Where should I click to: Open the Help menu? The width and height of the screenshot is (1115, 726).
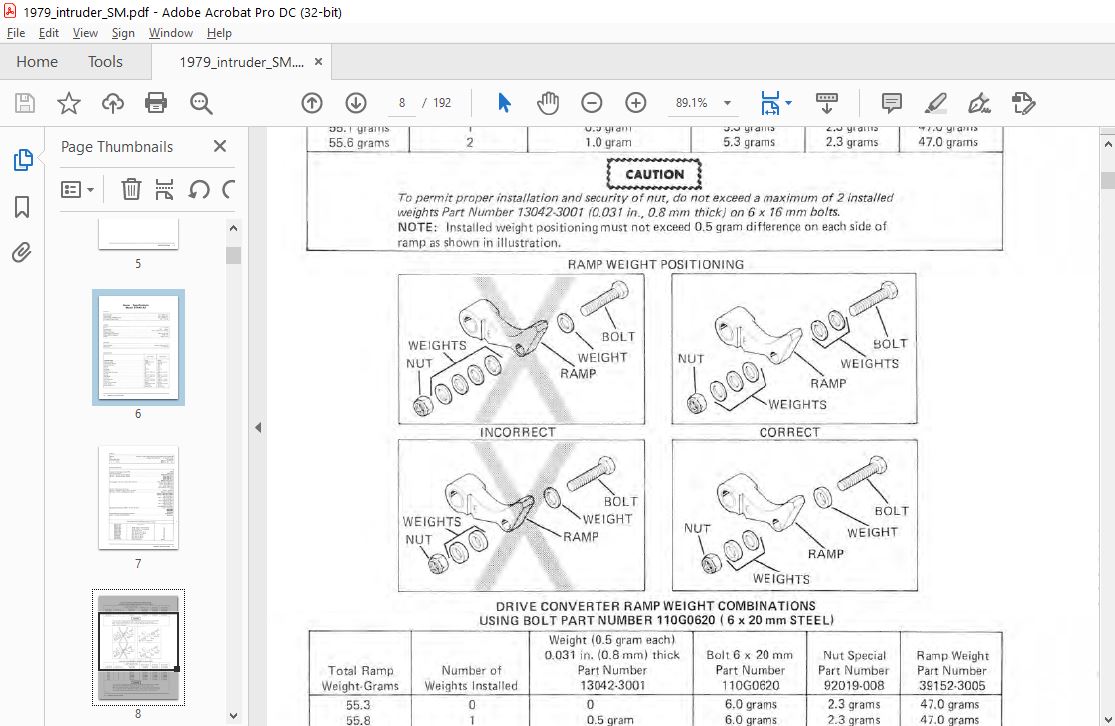[219, 33]
